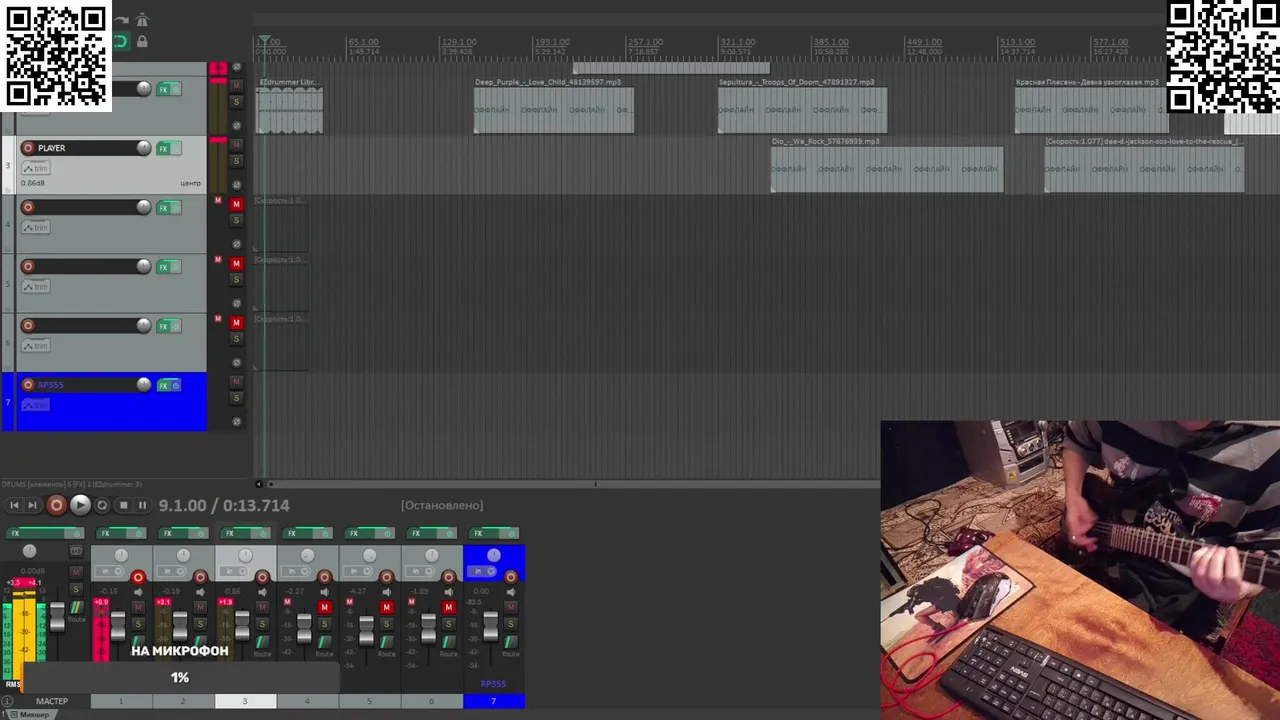Arm the RP355 track for recording
Viewport: 1280px width, 720px height.
[x=28, y=384]
